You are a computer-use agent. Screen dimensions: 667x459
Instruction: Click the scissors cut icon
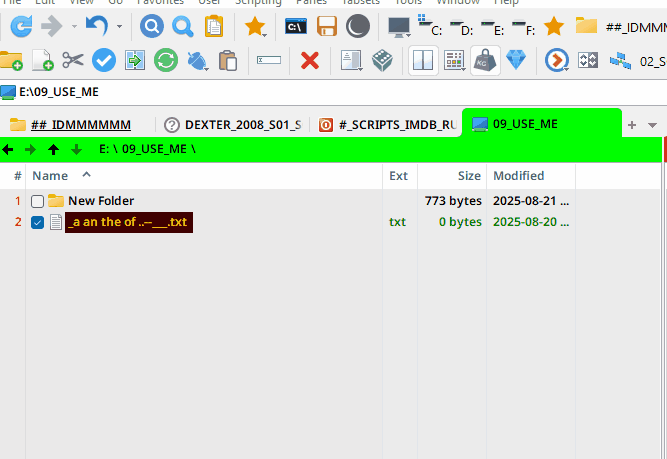click(72, 61)
